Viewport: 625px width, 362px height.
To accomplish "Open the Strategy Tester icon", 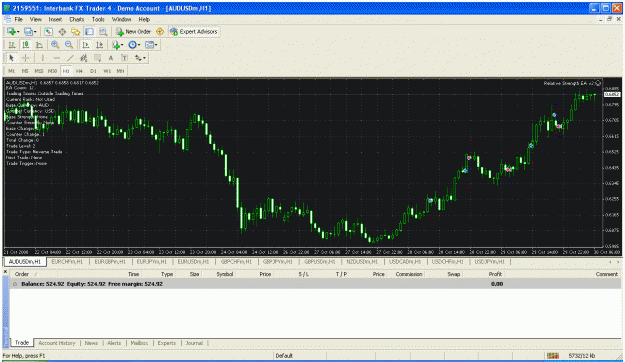I will (x=103, y=31).
